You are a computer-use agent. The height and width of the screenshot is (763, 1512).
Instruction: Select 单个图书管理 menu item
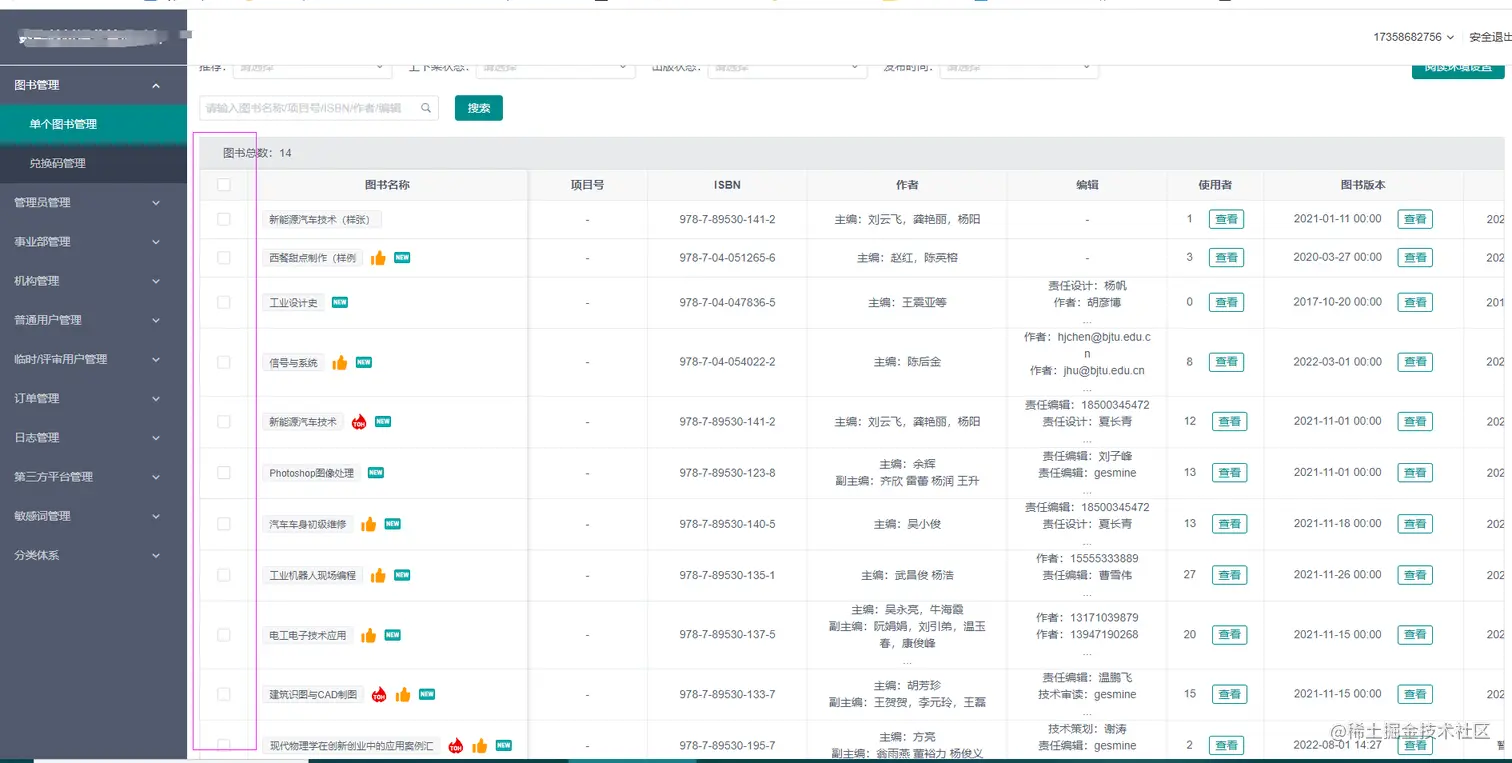(94, 124)
